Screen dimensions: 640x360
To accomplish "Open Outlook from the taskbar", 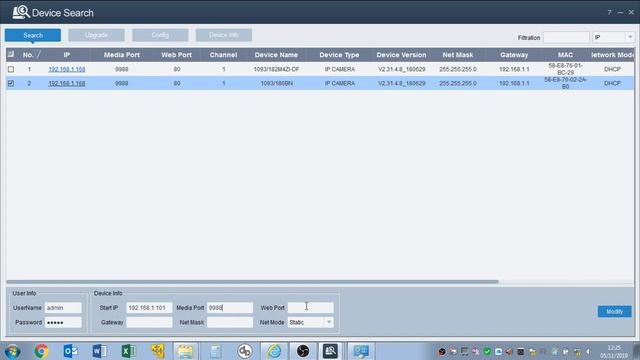I will click(71, 351).
